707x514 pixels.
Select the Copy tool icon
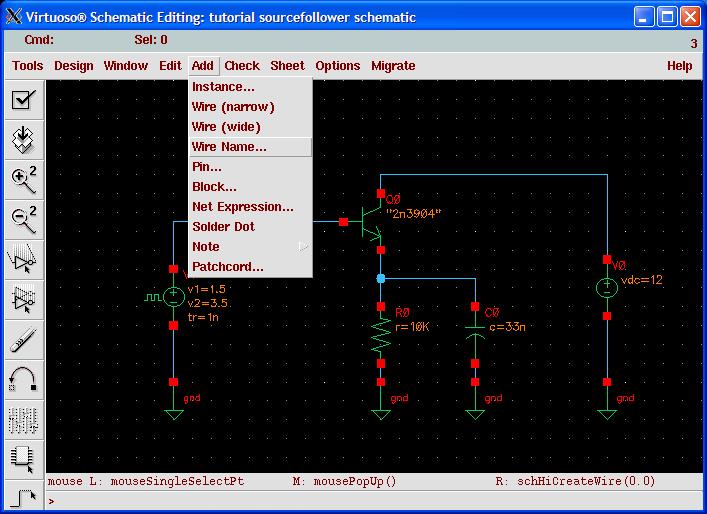(x=24, y=299)
